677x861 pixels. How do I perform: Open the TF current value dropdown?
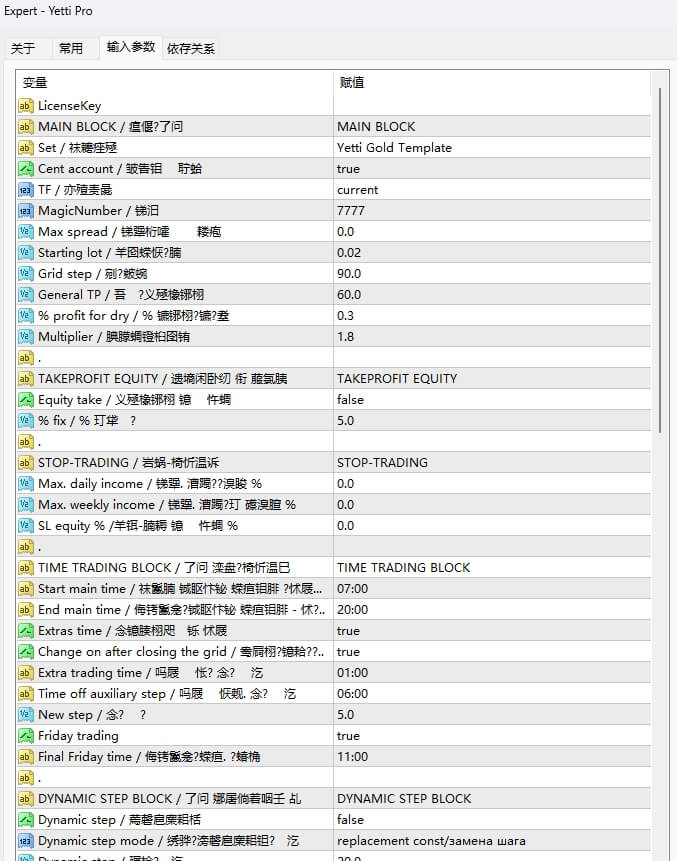(492, 190)
